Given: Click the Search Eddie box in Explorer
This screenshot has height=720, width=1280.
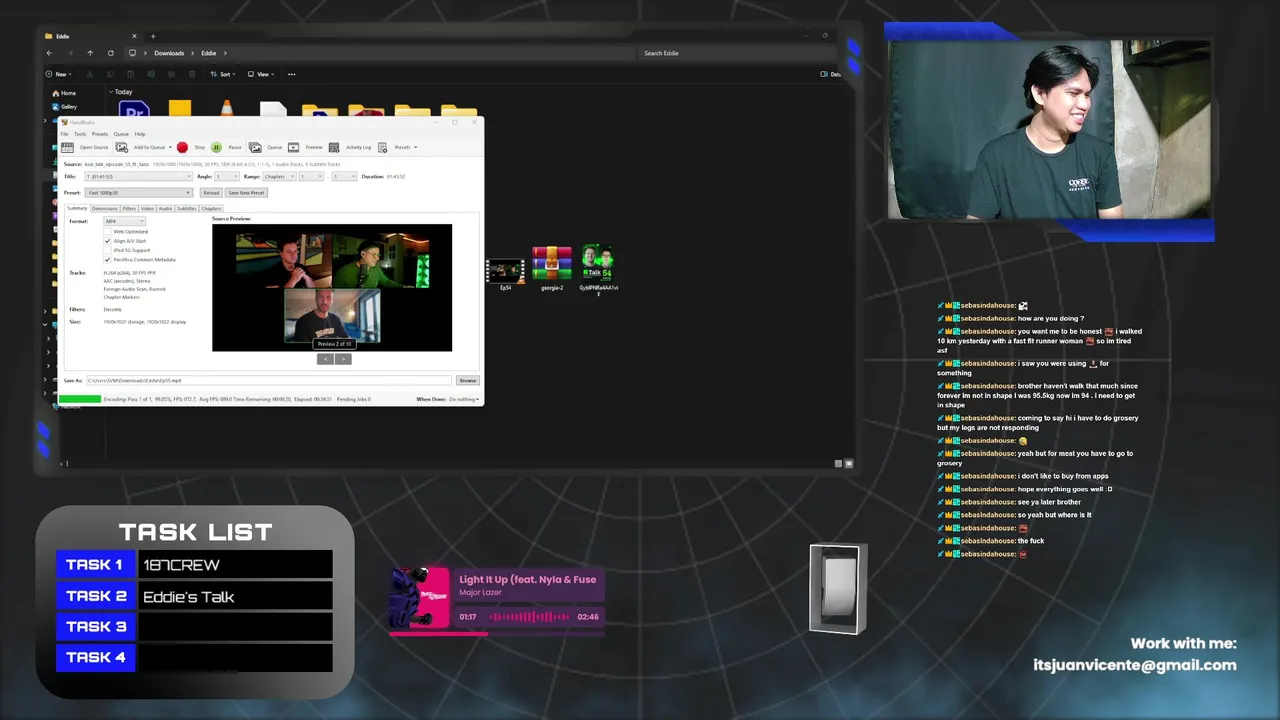Looking at the screenshot, I should tap(735, 53).
